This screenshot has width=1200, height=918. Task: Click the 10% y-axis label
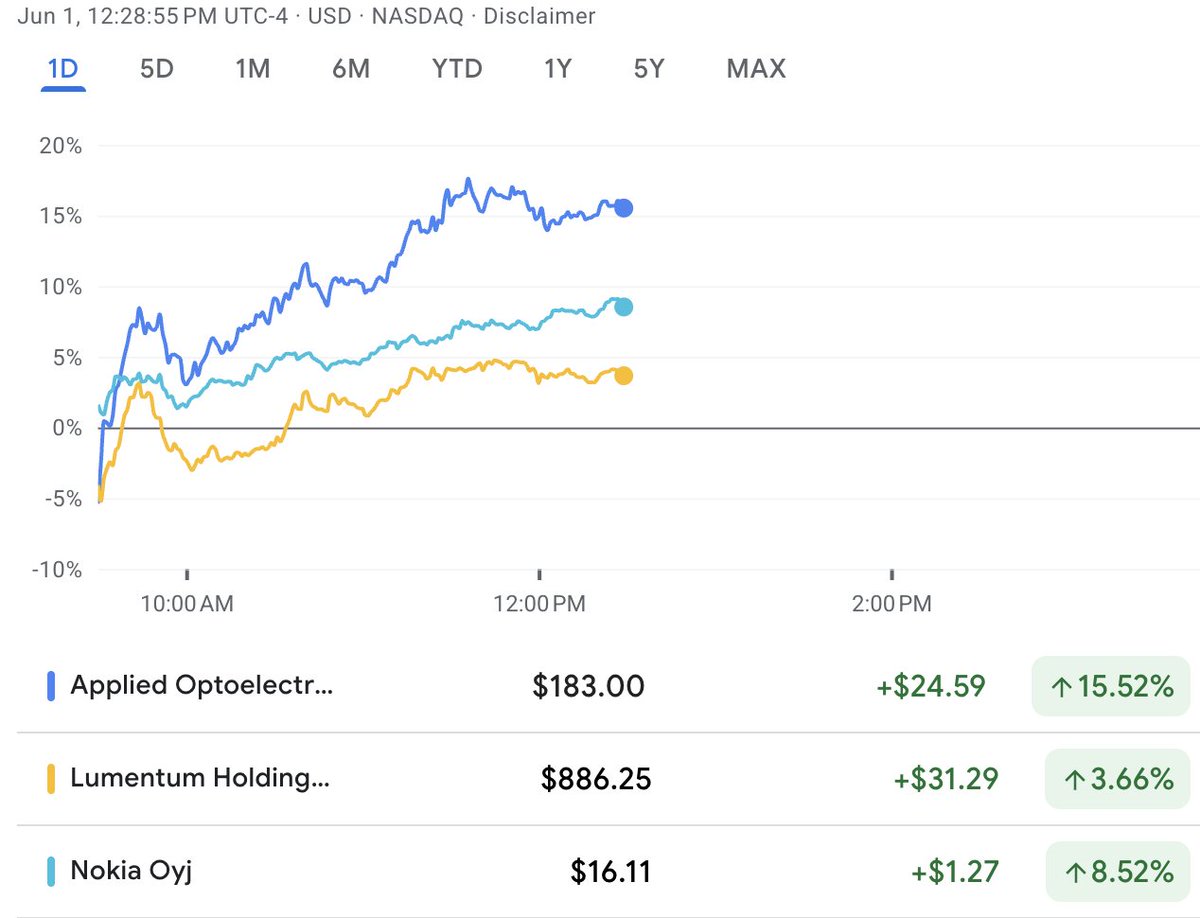pyautogui.click(x=61, y=287)
